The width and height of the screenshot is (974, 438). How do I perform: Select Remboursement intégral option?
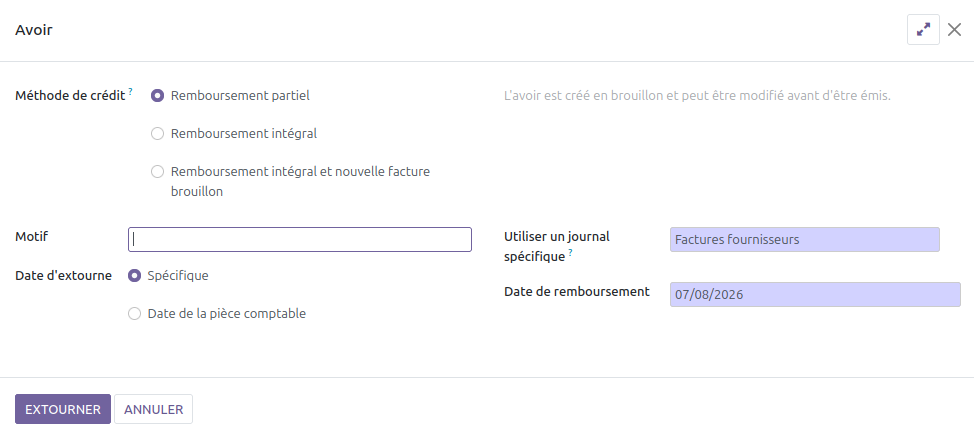(158, 134)
